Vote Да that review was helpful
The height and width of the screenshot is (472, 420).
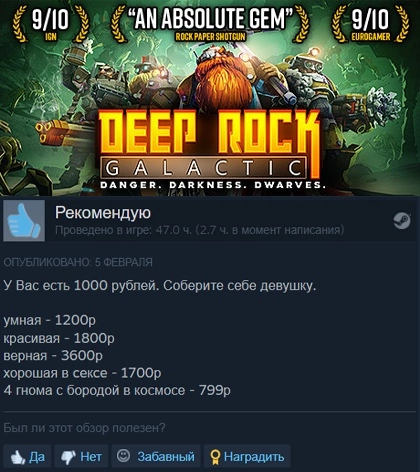tap(27, 456)
